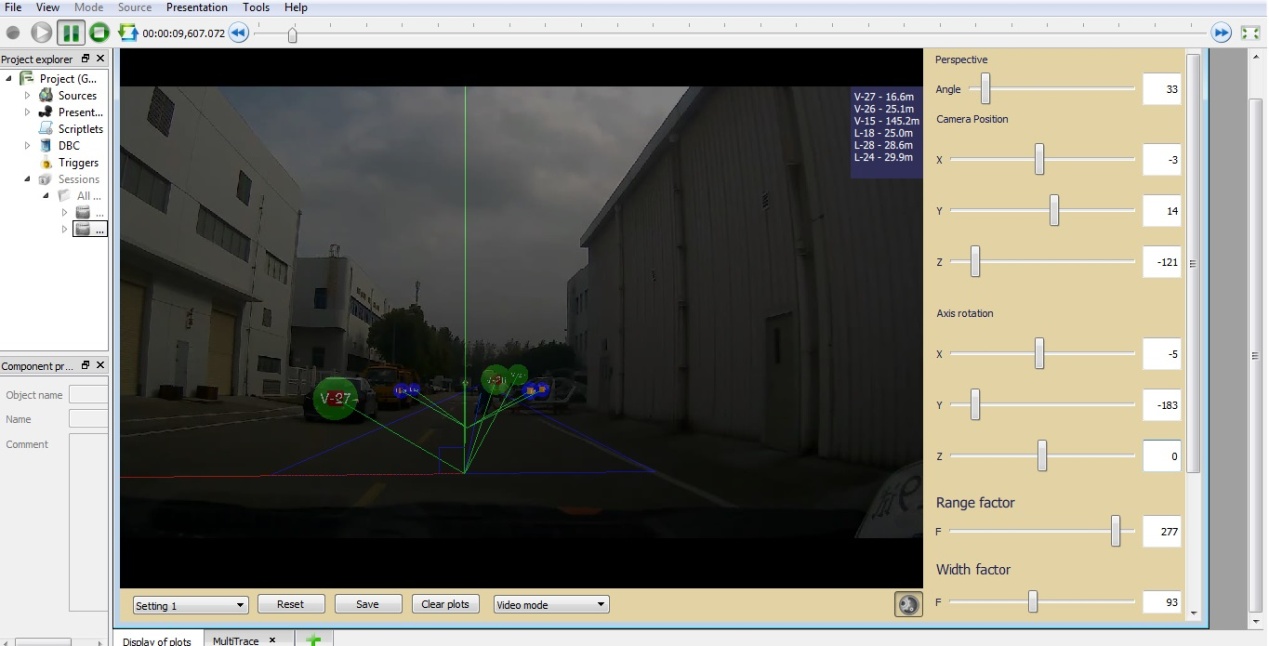This screenshot has width=1269, height=646.
Task: Click the Axis rotation Y slider handle
Action: coord(975,404)
